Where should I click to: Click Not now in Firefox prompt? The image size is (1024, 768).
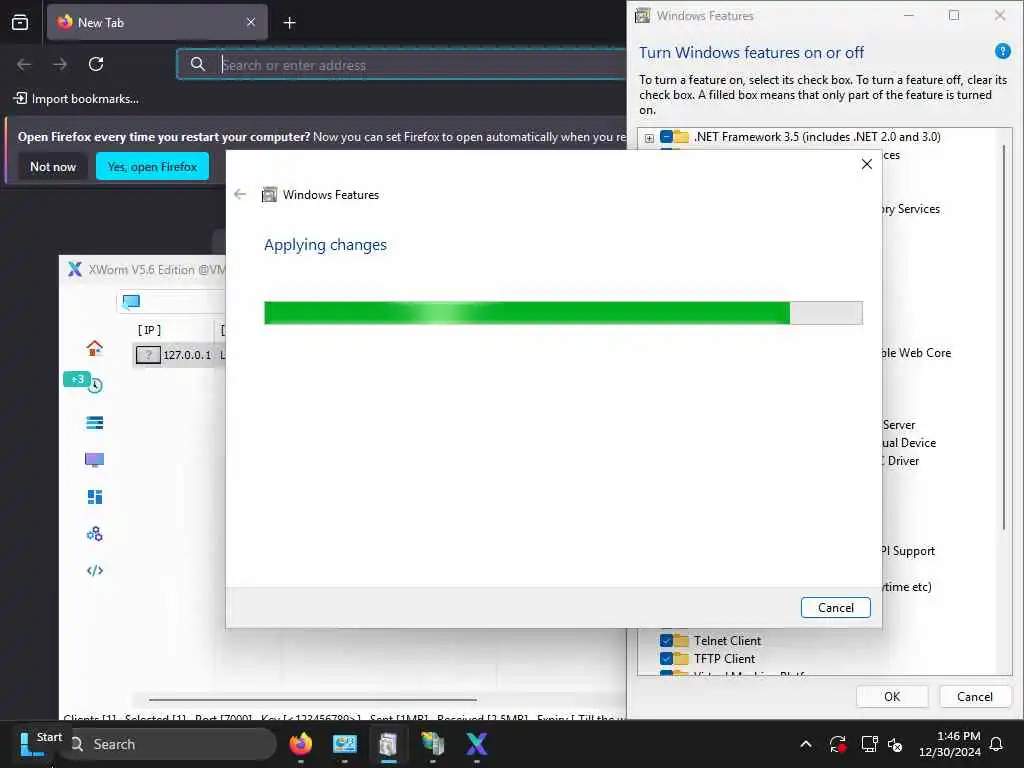pos(53,167)
